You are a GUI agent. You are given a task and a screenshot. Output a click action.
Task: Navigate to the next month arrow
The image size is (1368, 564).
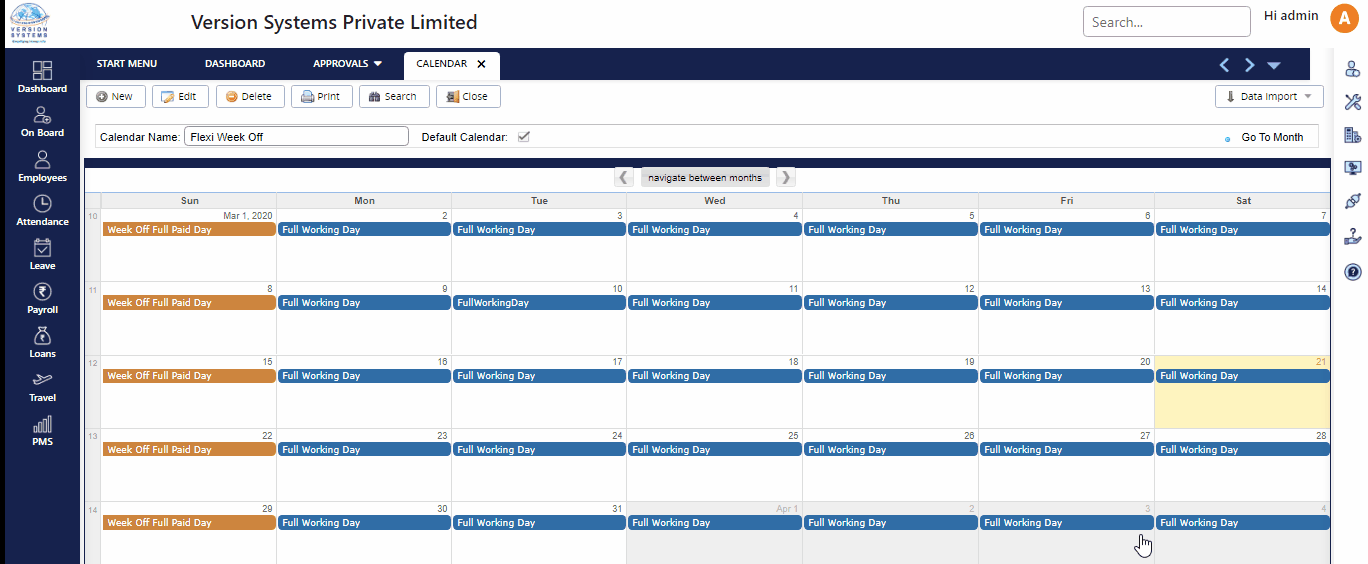coord(786,178)
